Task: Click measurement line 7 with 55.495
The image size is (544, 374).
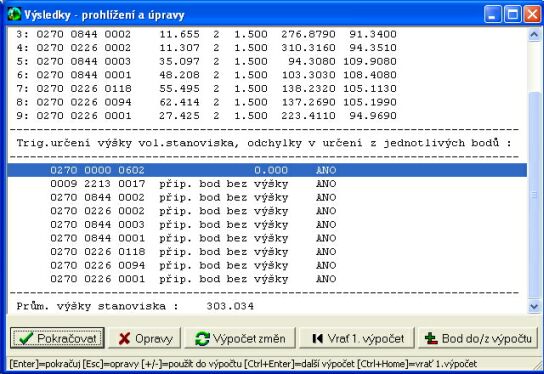Action: point(267,89)
